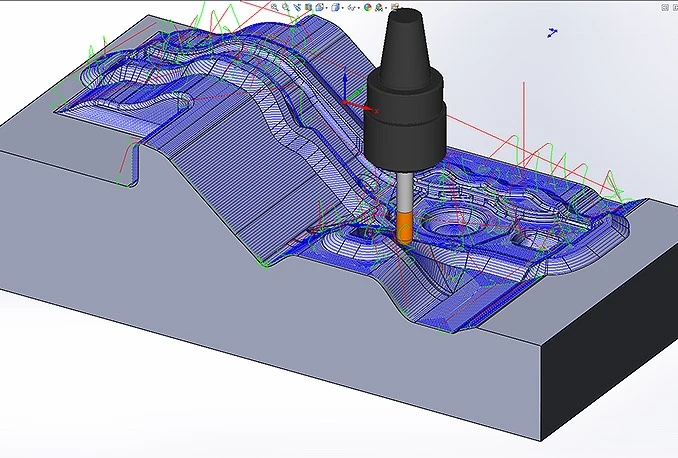The image size is (678, 458).
Task: Toggle the Section View icon
Action: click(308, 7)
